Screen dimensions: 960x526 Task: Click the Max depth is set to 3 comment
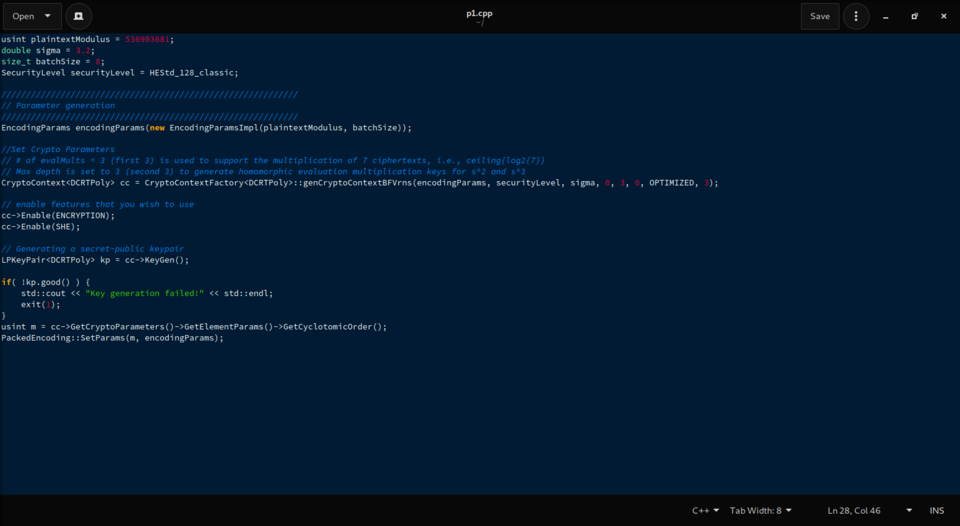pyautogui.click(x=263, y=172)
